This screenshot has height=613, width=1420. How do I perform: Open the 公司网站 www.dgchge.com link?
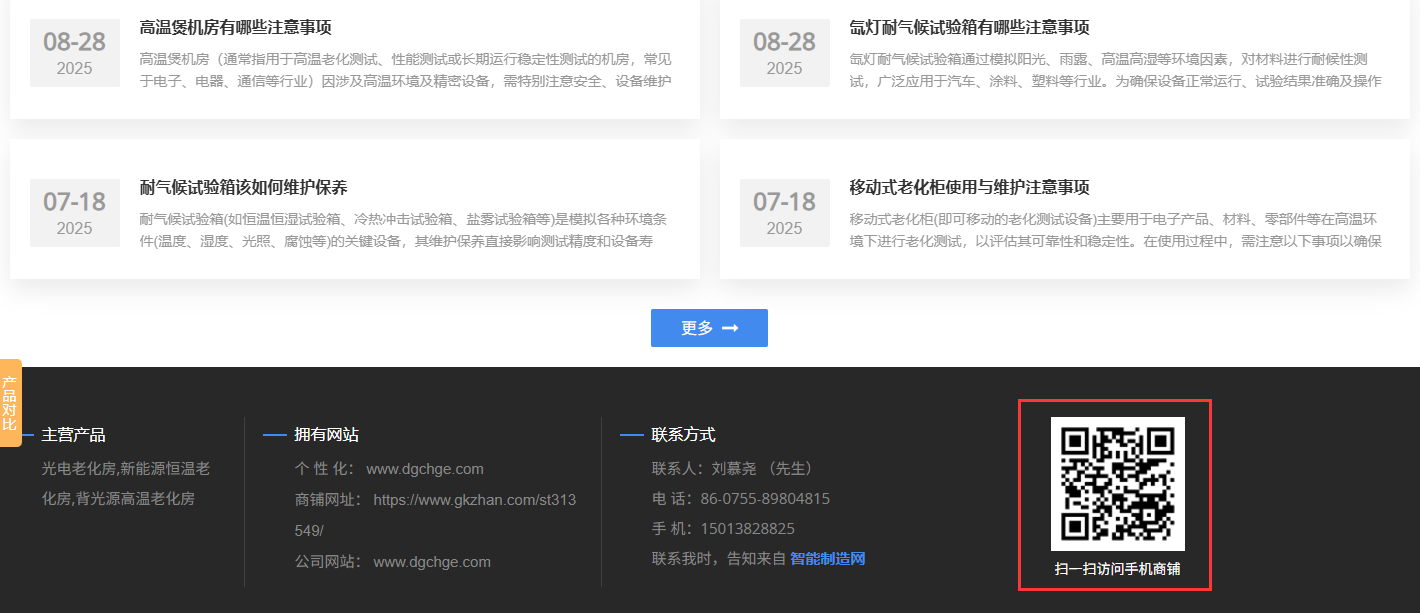click(432, 562)
